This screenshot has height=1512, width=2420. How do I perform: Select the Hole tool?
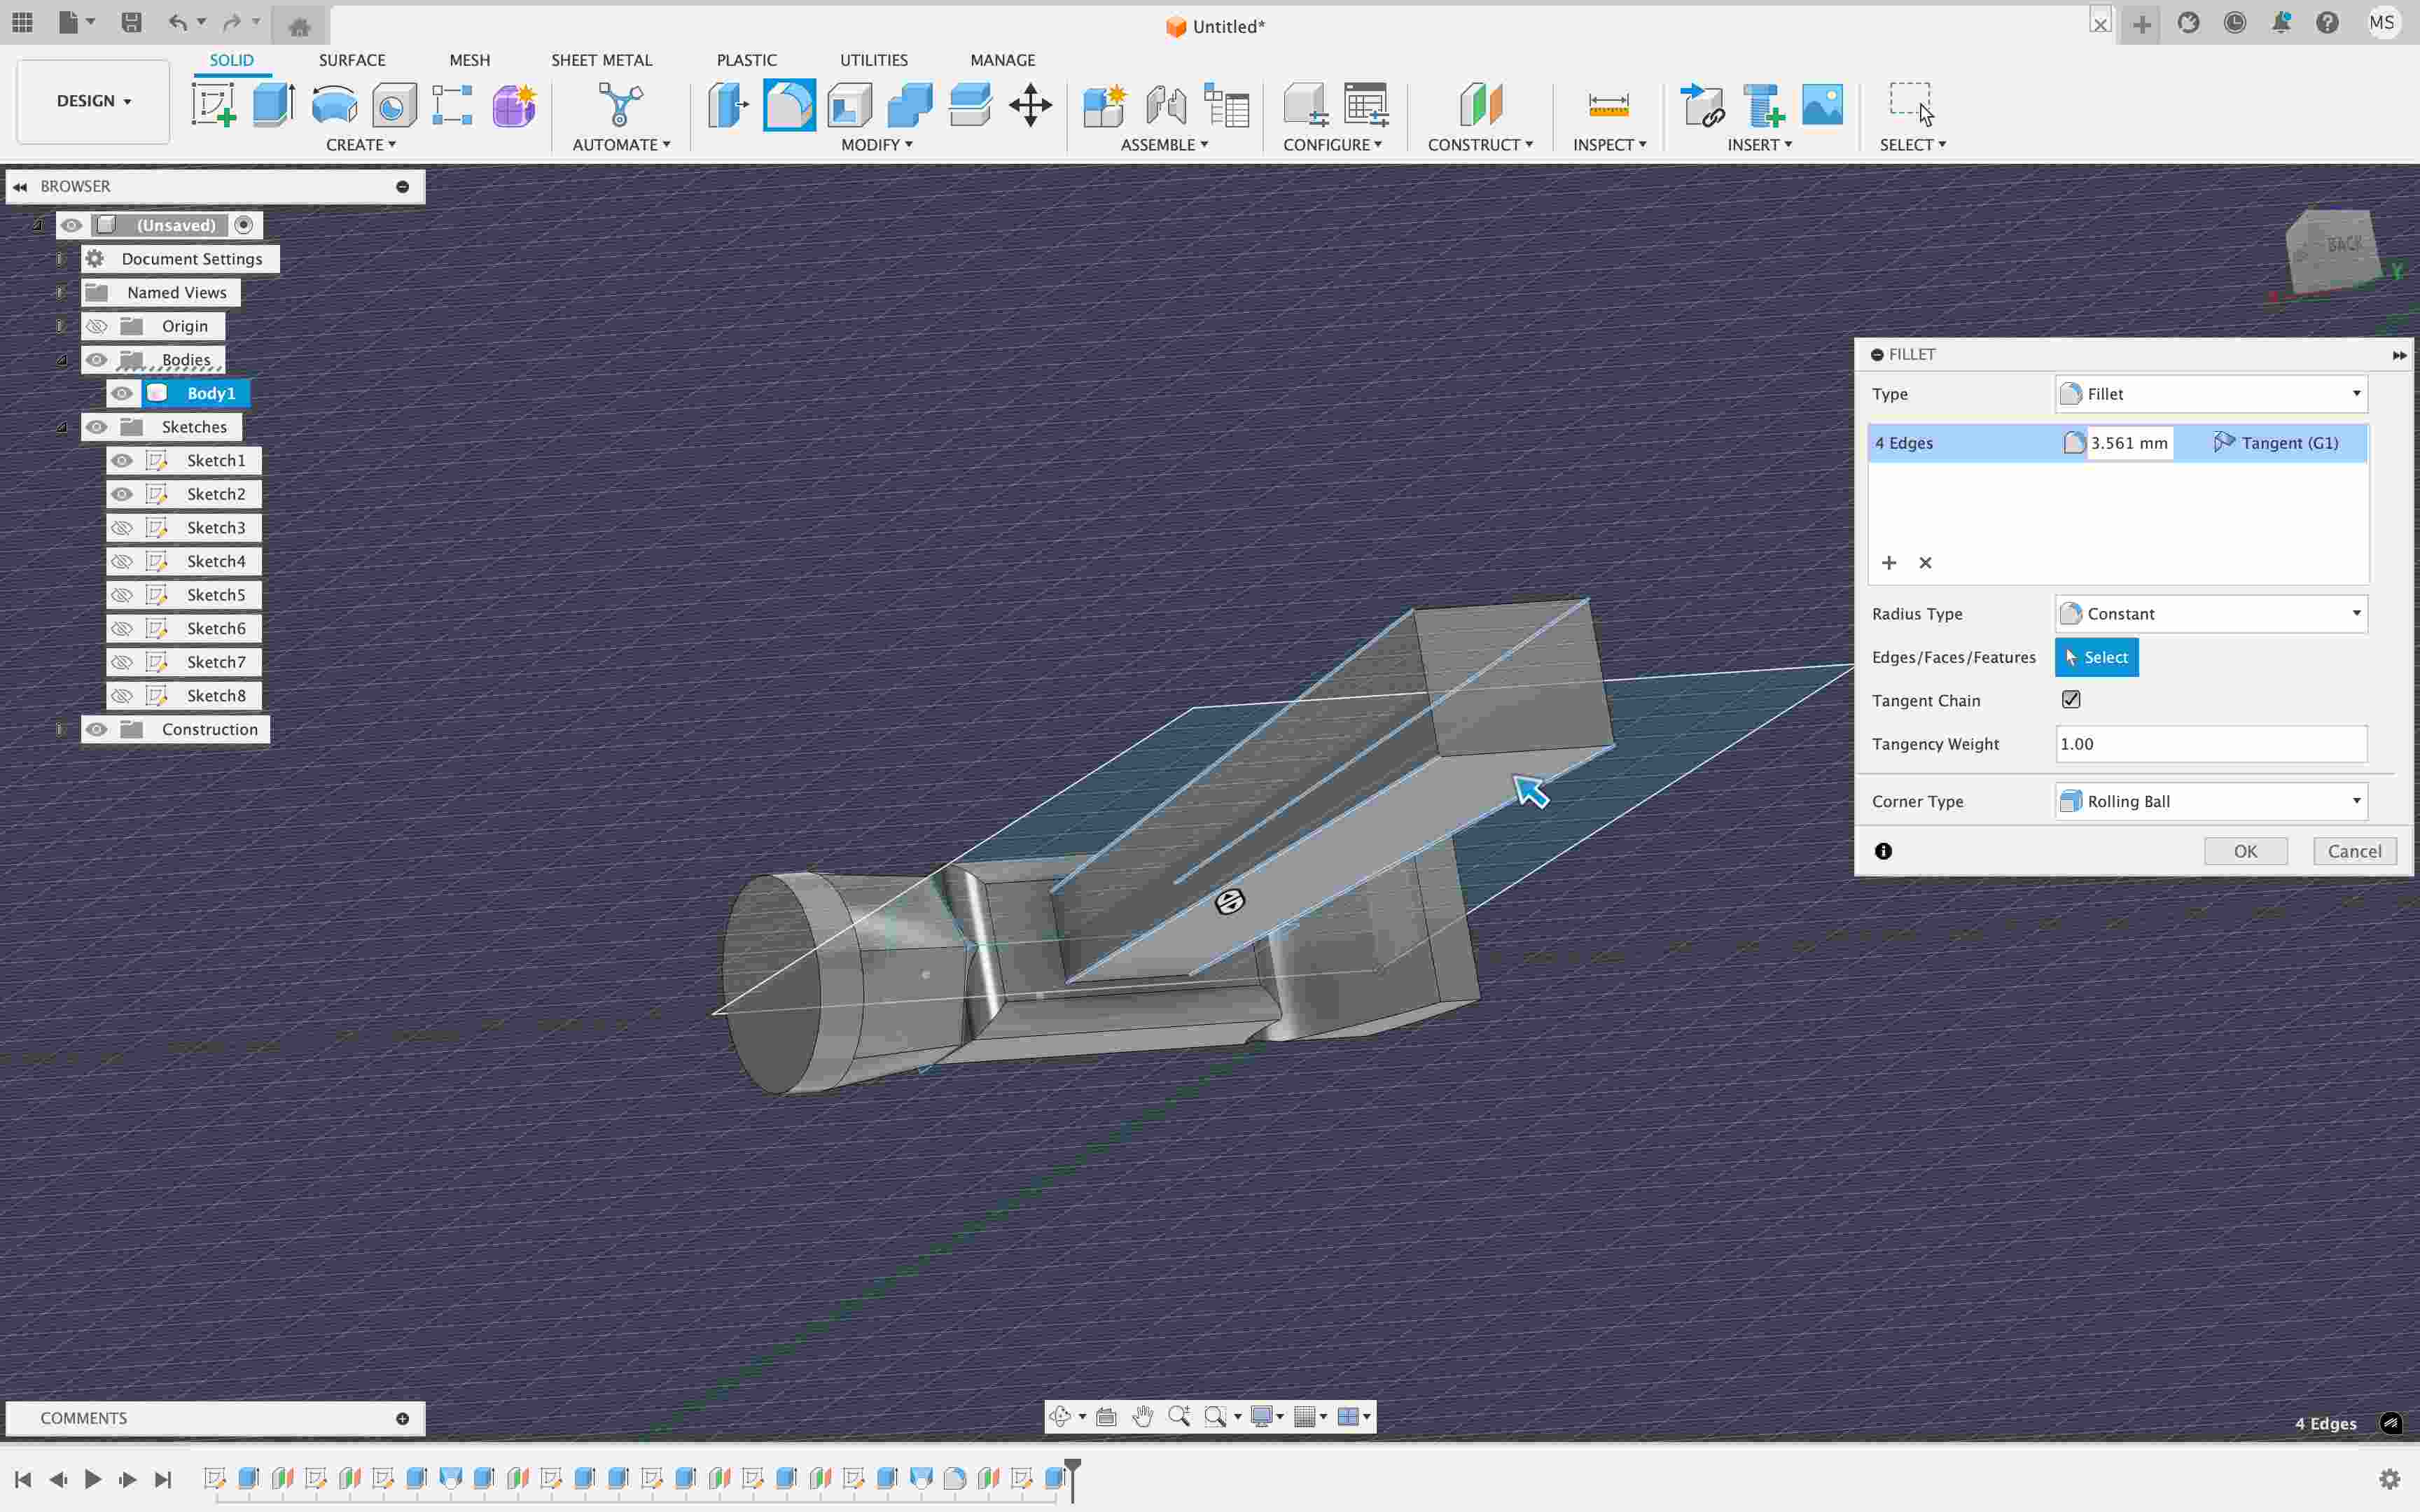click(394, 105)
